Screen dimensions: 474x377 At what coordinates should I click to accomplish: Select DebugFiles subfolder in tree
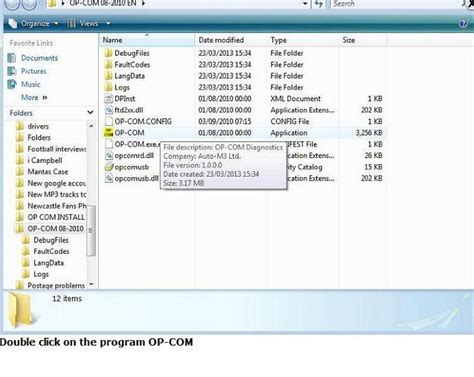pos(51,240)
